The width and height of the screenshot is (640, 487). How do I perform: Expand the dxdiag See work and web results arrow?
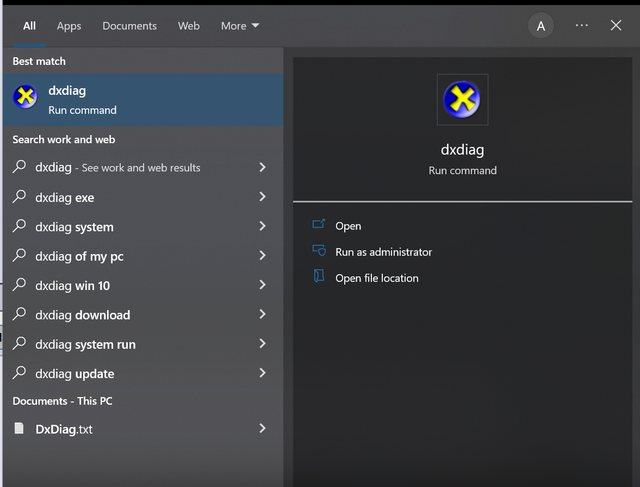(x=262, y=167)
